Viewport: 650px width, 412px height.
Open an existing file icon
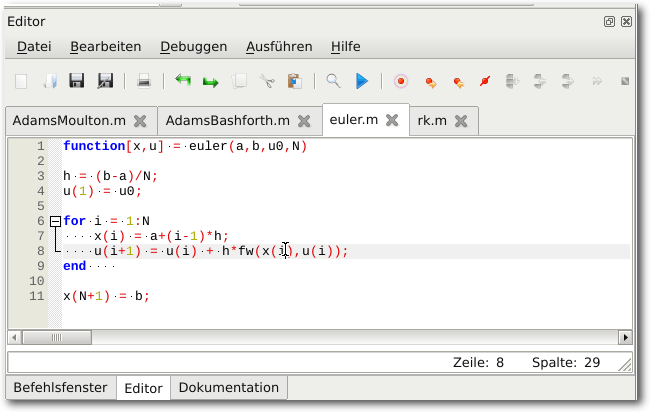click(50, 81)
